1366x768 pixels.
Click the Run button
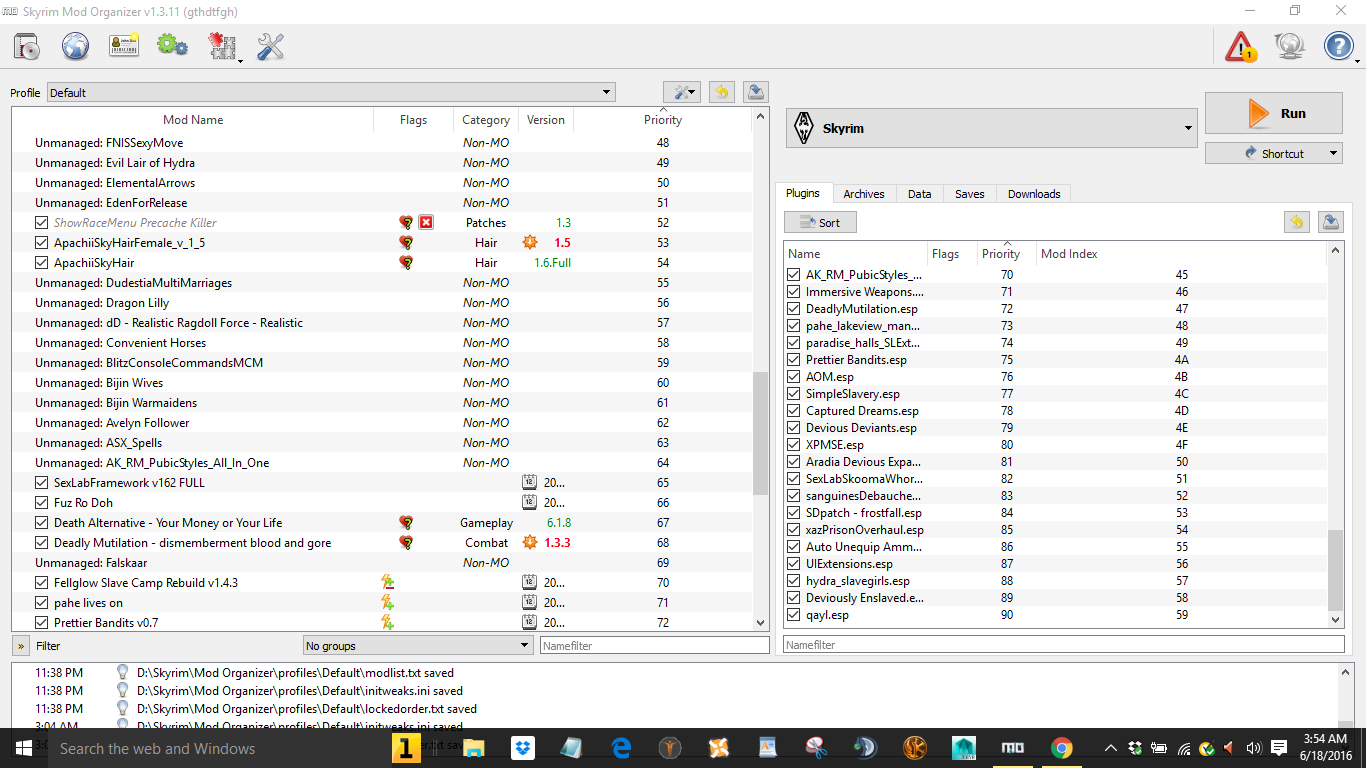pos(1274,114)
